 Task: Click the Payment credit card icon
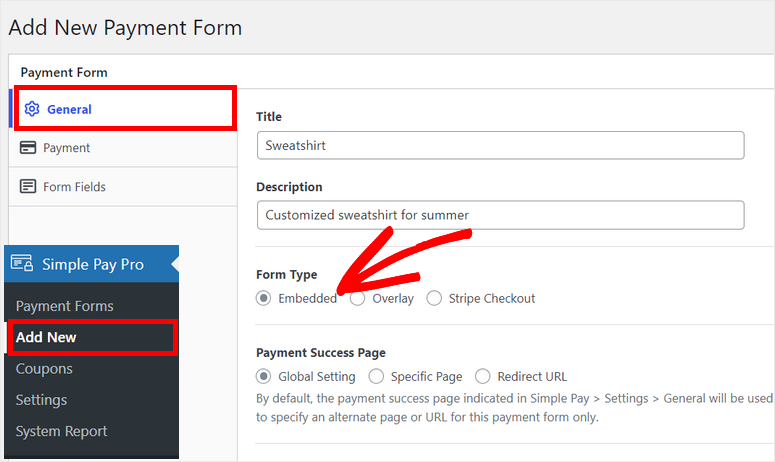click(28, 147)
